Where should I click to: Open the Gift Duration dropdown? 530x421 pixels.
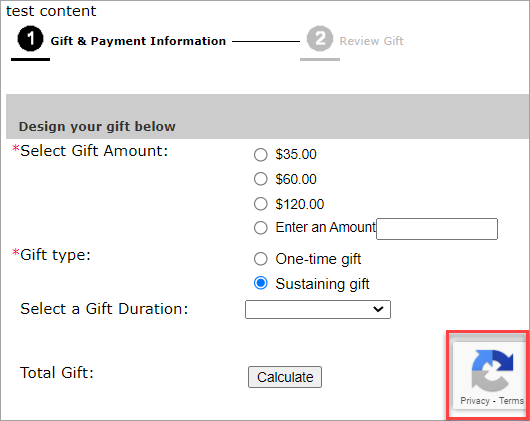coord(318,309)
